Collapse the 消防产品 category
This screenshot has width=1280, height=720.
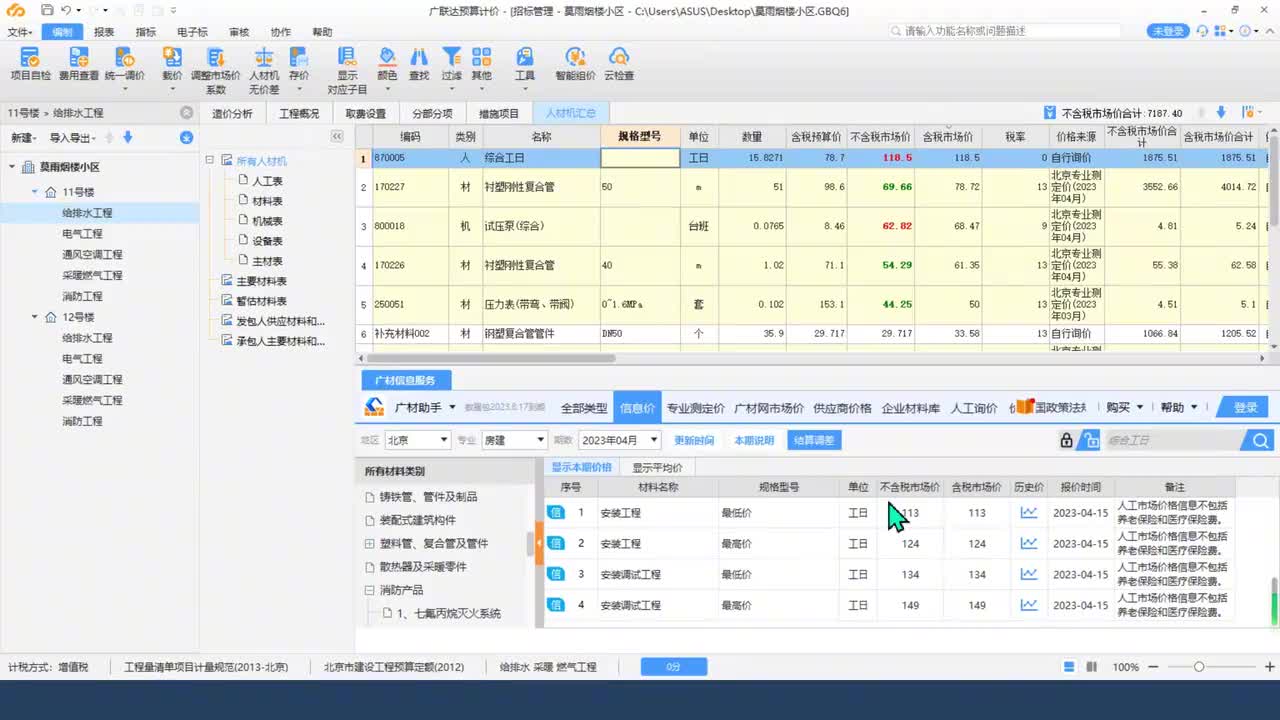click(x=370, y=590)
